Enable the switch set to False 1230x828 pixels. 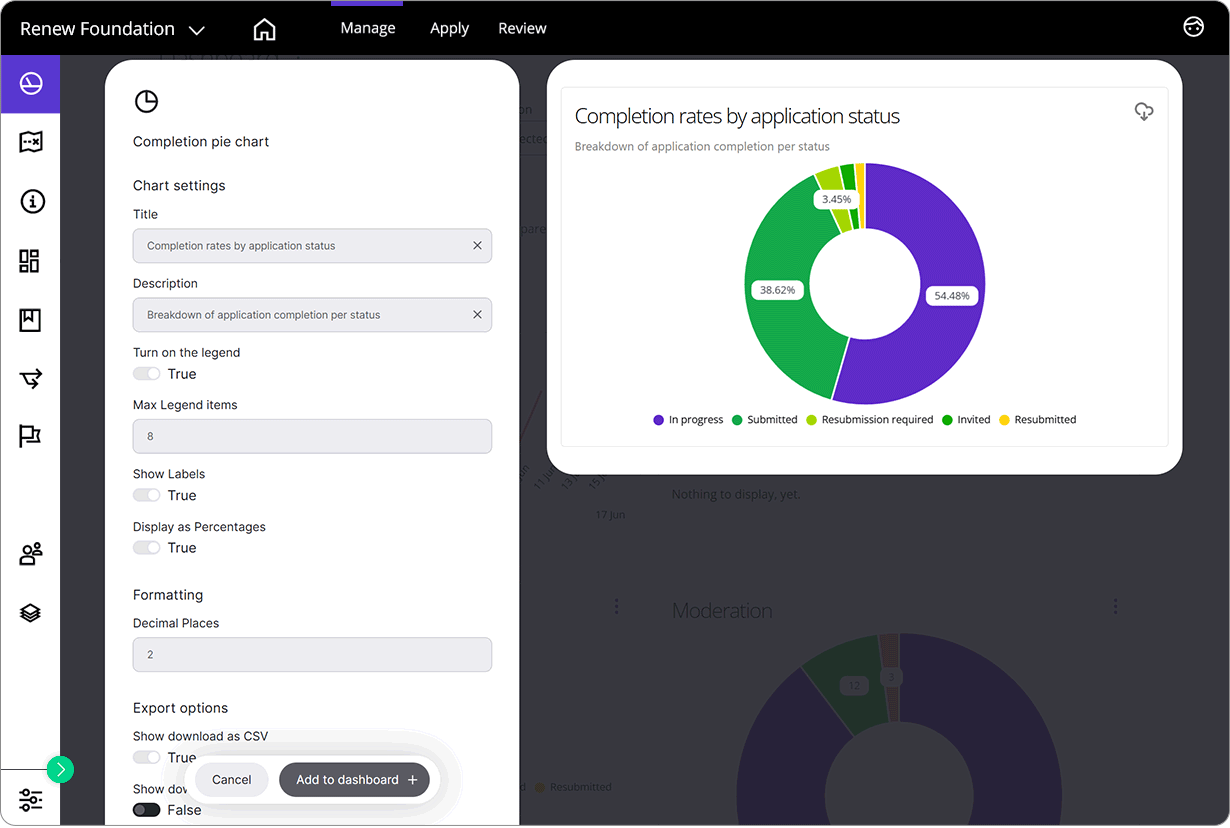147,810
